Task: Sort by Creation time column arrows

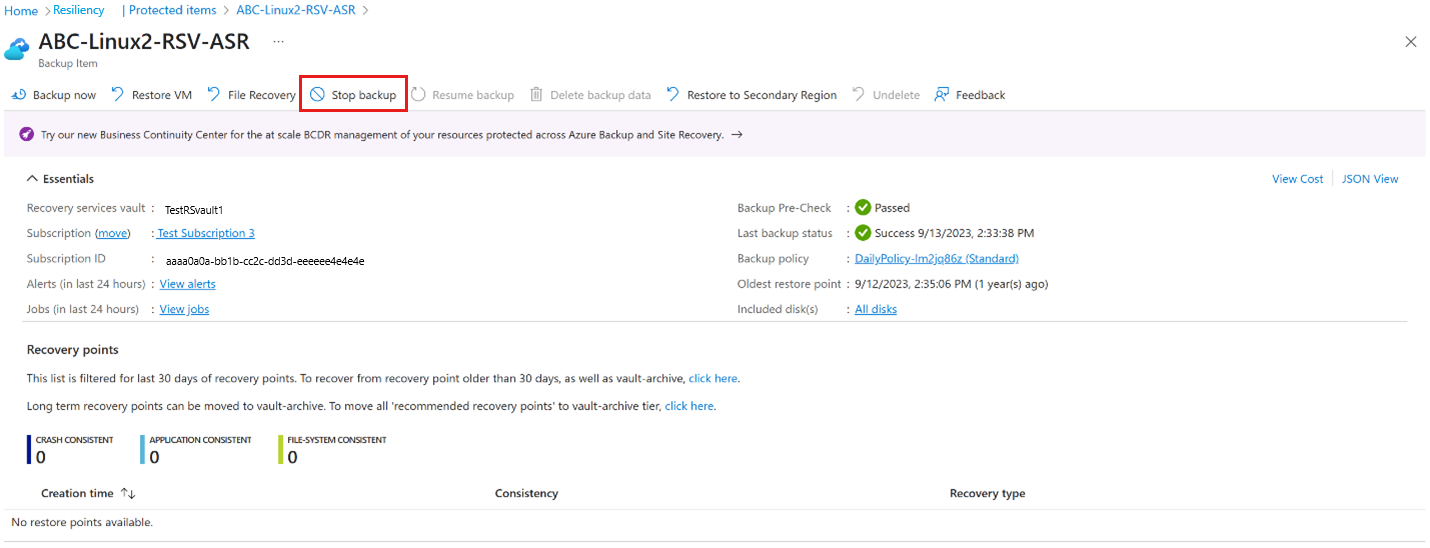Action: pyautogui.click(x=127, y=494)
